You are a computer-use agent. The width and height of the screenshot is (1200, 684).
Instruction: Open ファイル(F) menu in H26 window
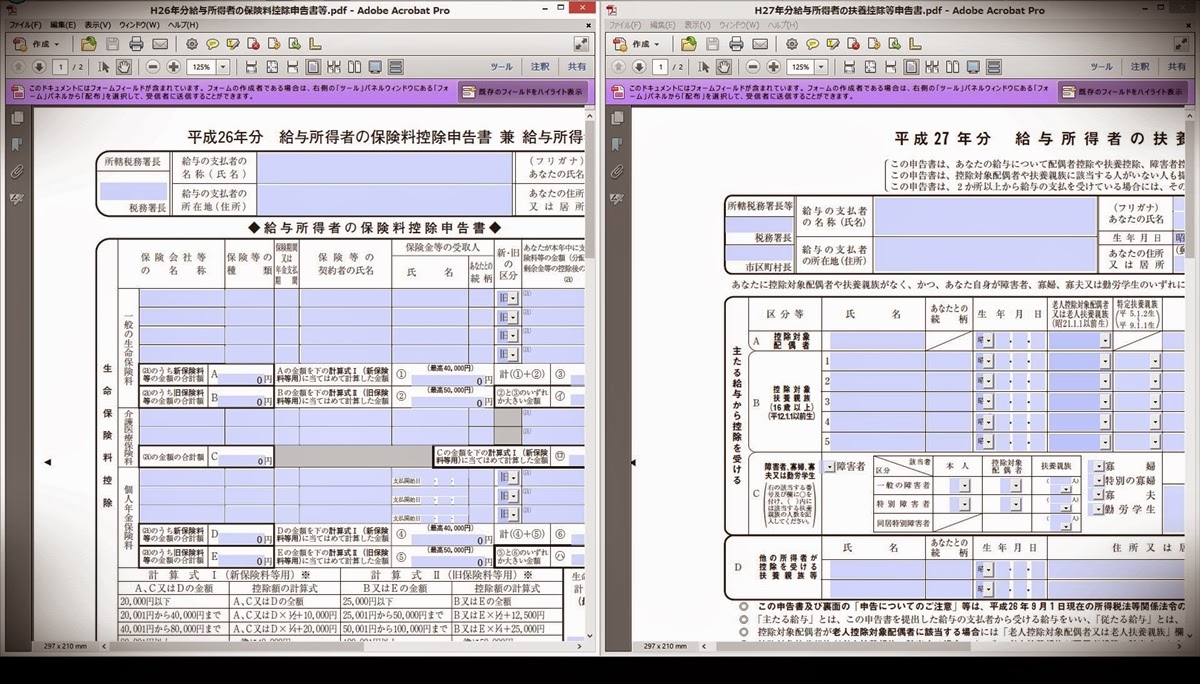click(x=26, y=23)
